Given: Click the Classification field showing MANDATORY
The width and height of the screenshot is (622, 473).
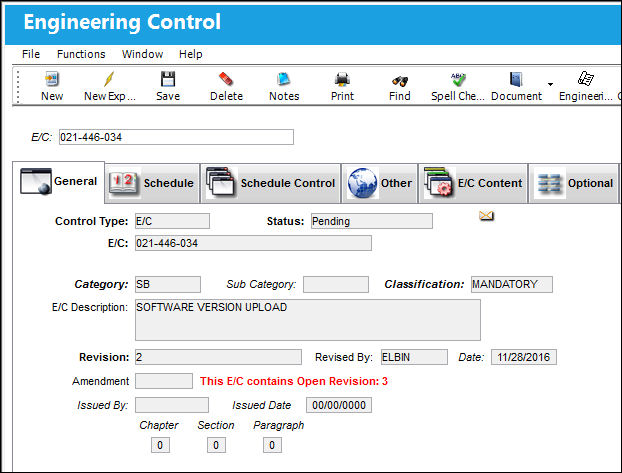Looking at the screenshot, I should [x=512, y=284].
